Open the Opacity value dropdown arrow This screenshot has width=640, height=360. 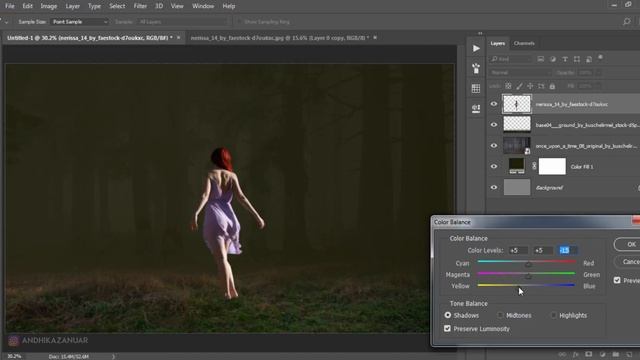pos(598,73)
